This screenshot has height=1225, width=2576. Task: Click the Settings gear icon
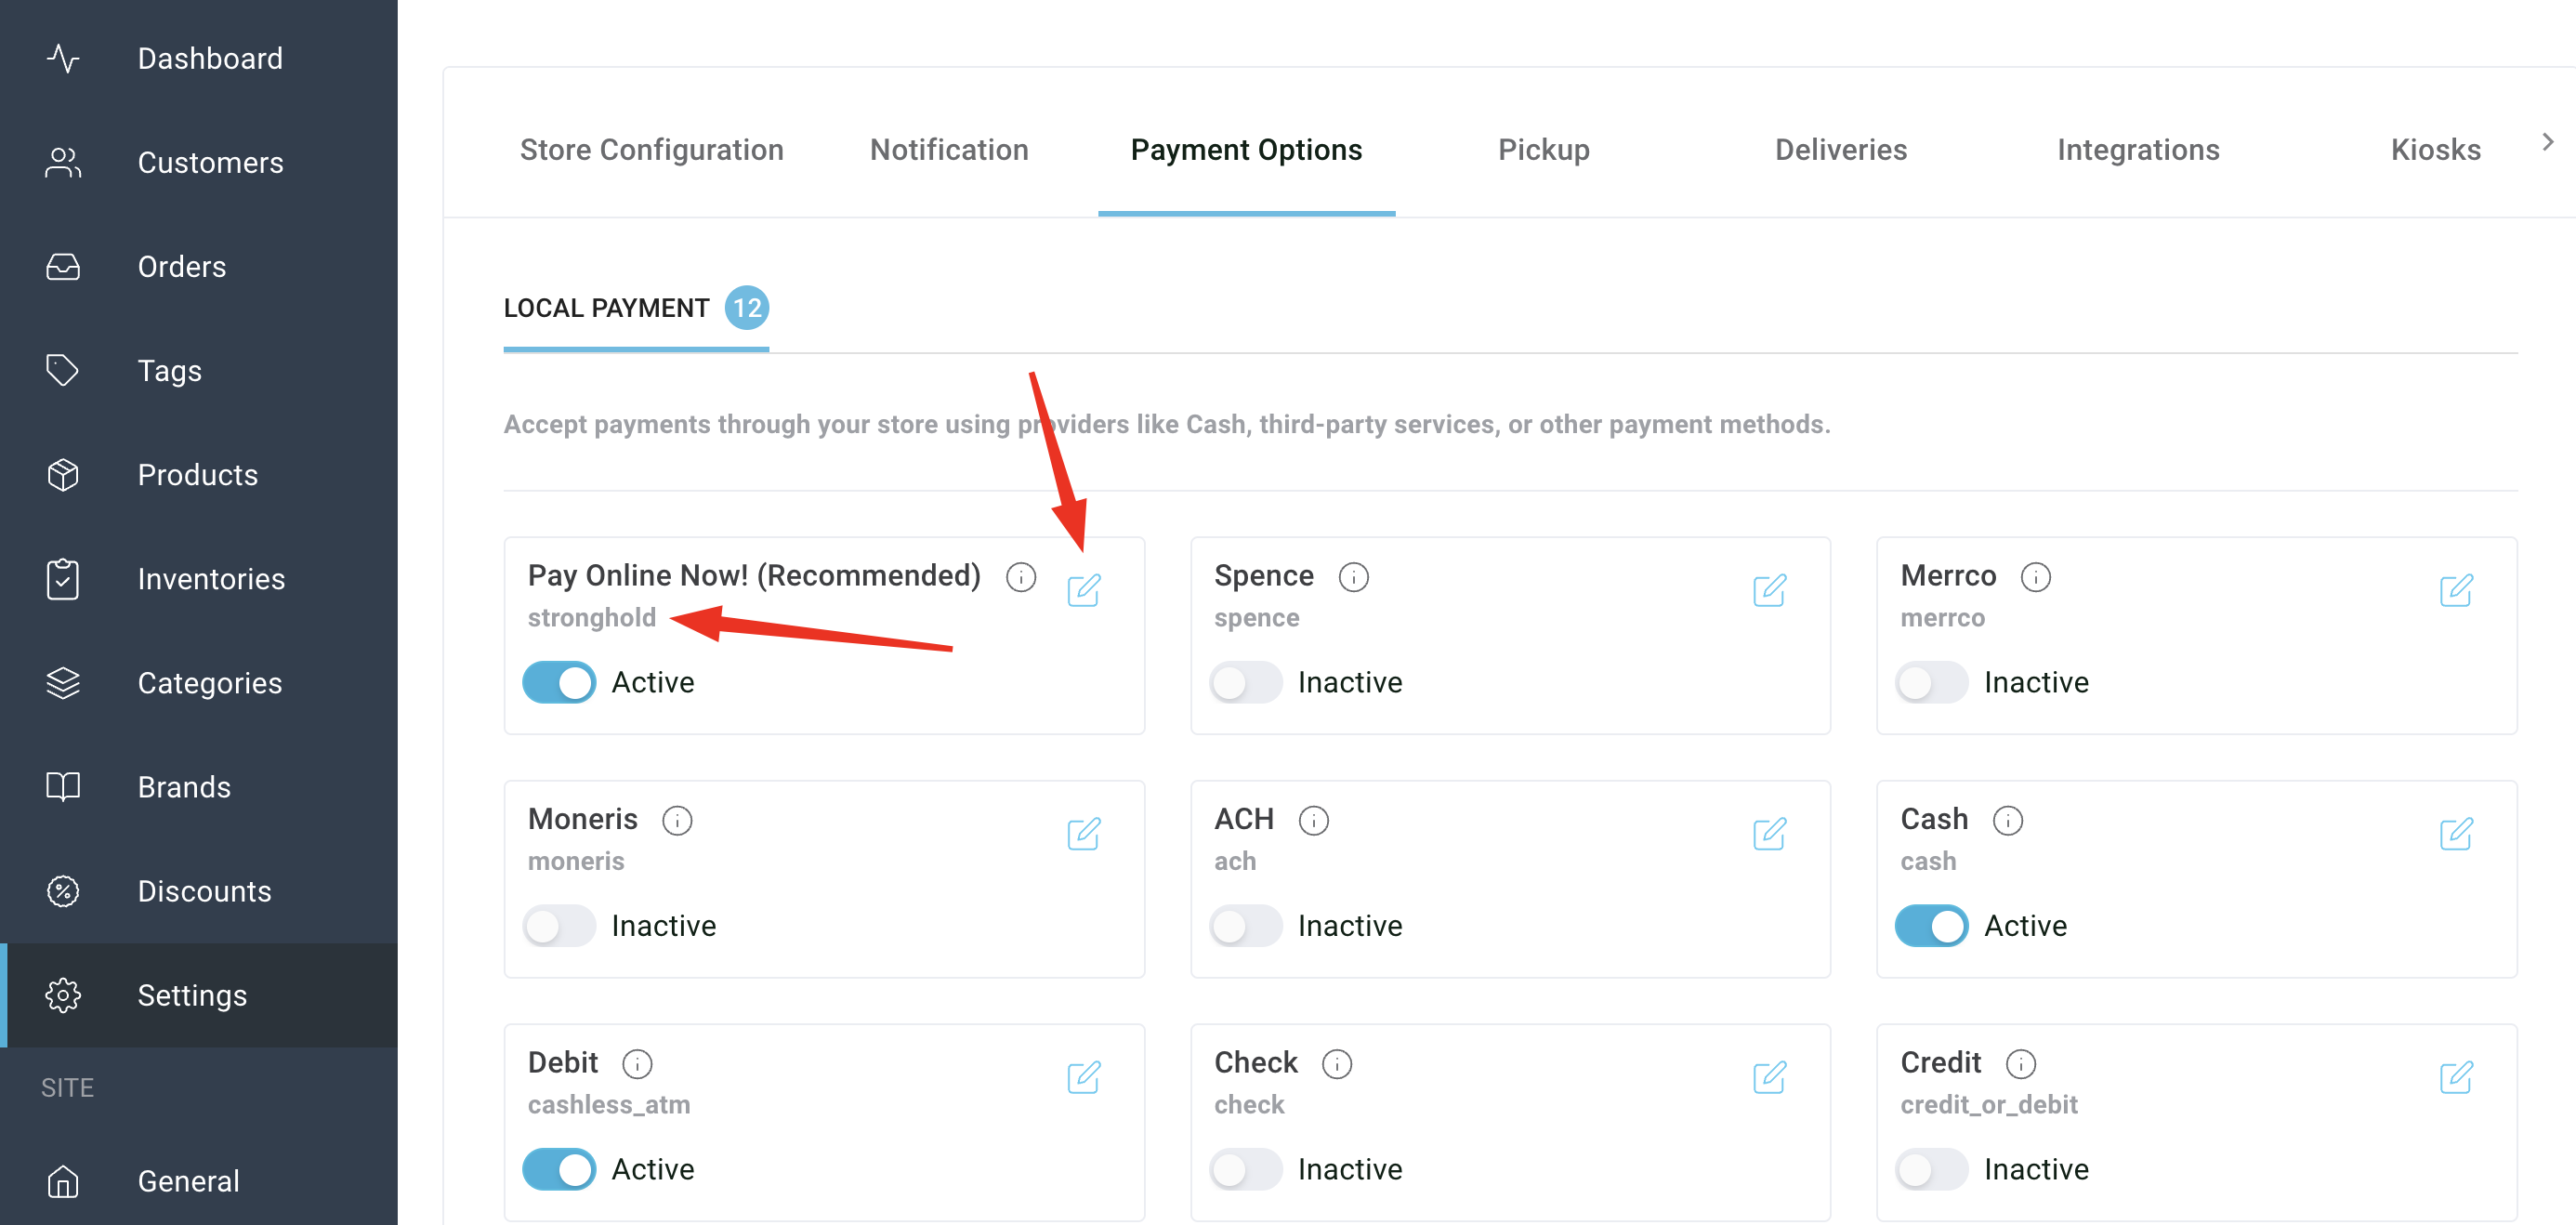(x=62, y=995)
